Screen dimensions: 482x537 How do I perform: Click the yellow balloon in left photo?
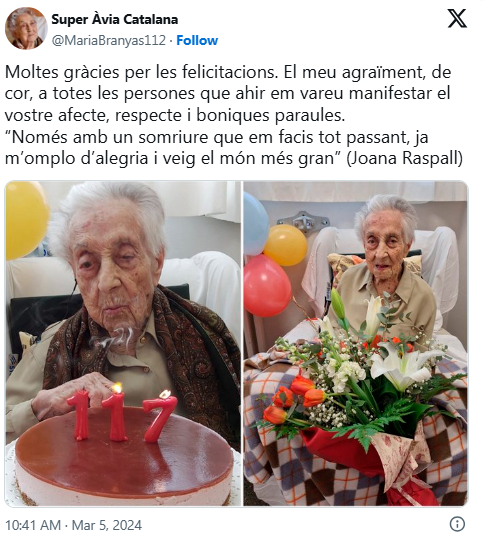pos(27,219)
